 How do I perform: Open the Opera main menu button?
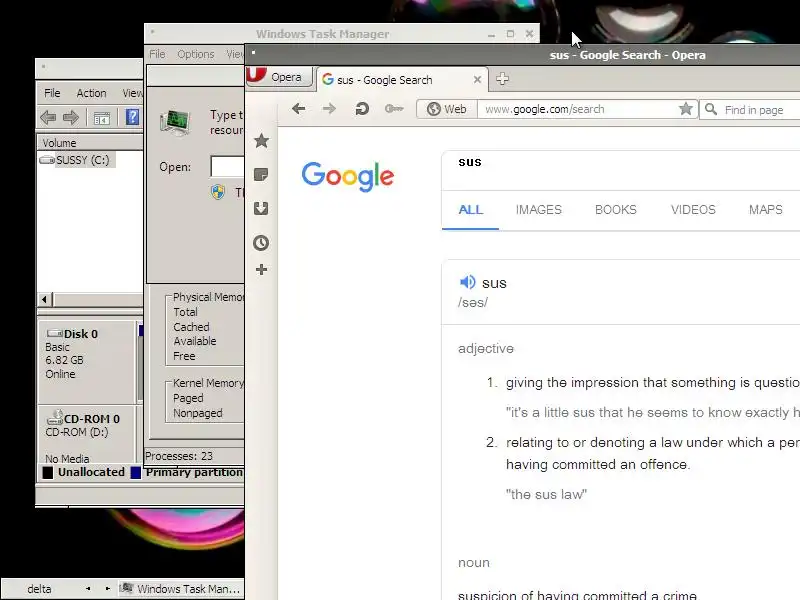point(279,77)
